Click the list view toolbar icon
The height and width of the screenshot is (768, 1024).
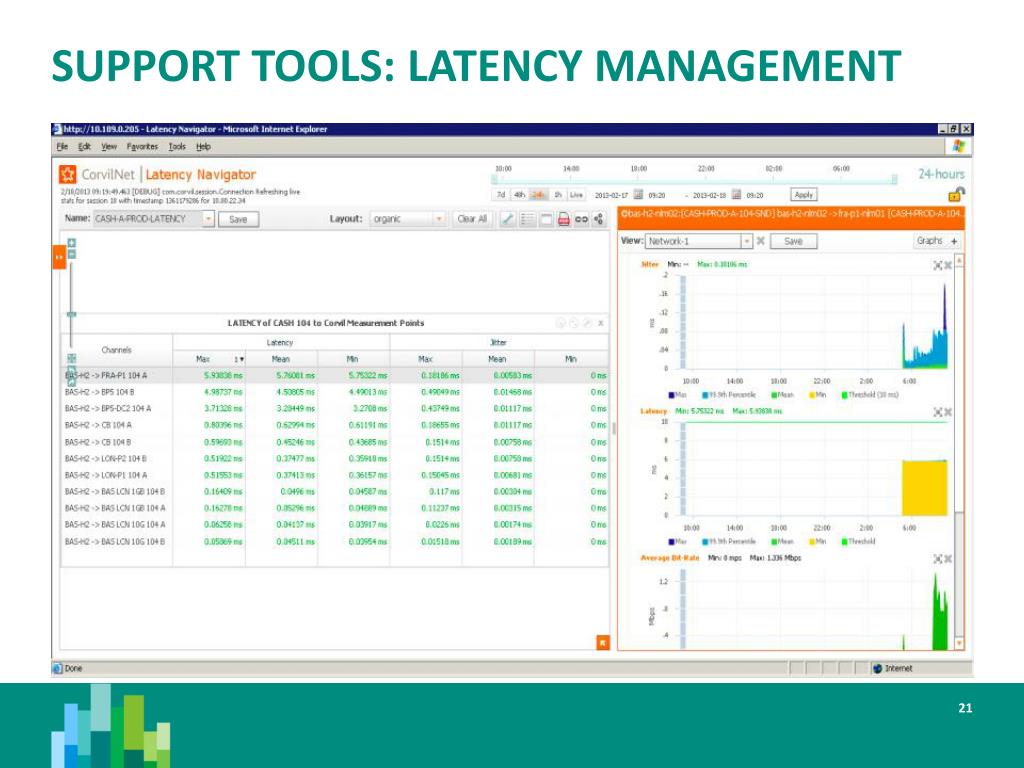528,219
